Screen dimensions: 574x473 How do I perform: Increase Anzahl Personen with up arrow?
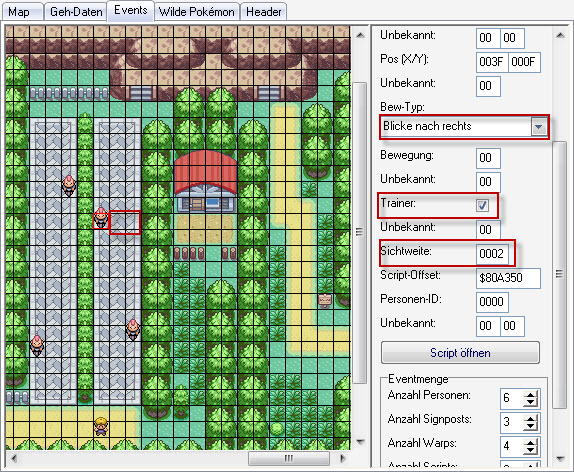pos(530,395)
